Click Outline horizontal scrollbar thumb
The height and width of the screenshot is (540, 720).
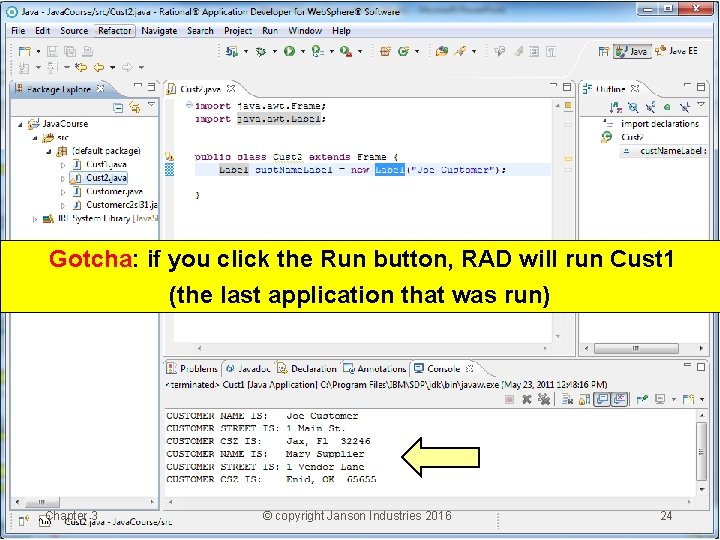(x=636, y=349)
